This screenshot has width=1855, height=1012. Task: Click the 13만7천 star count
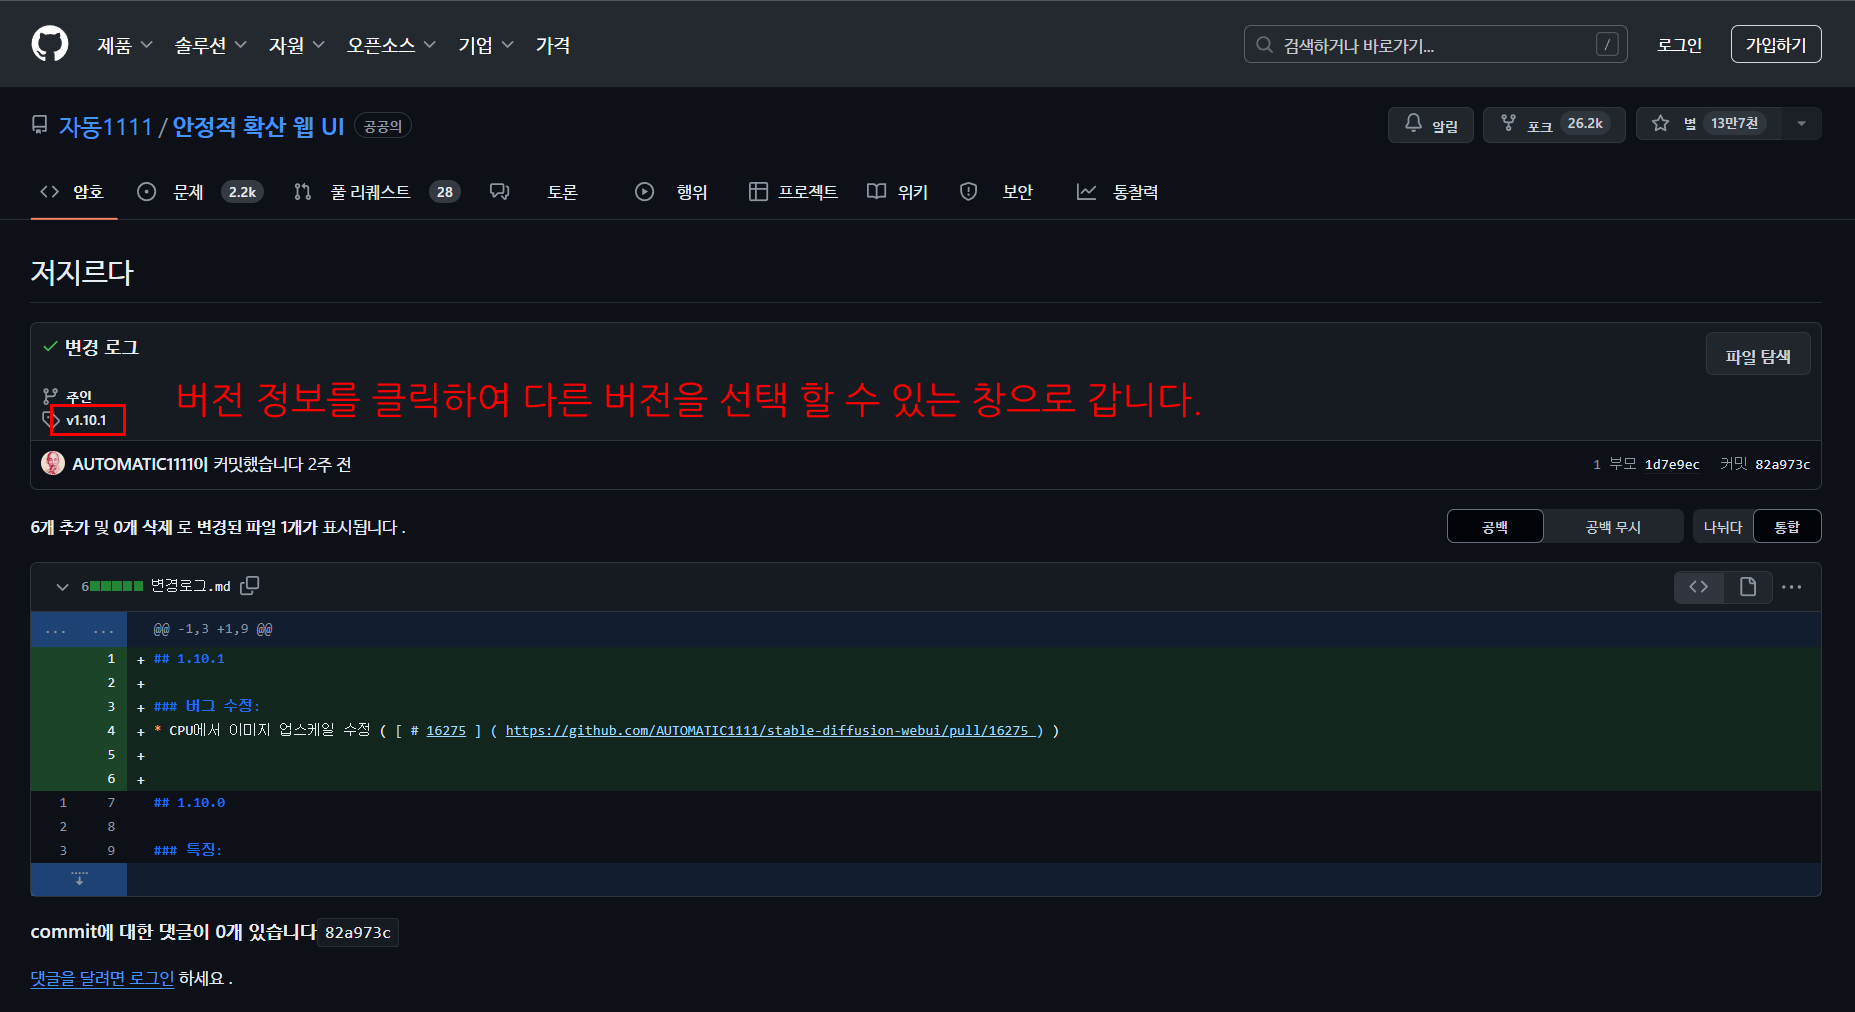click(x=1735, y=123)
